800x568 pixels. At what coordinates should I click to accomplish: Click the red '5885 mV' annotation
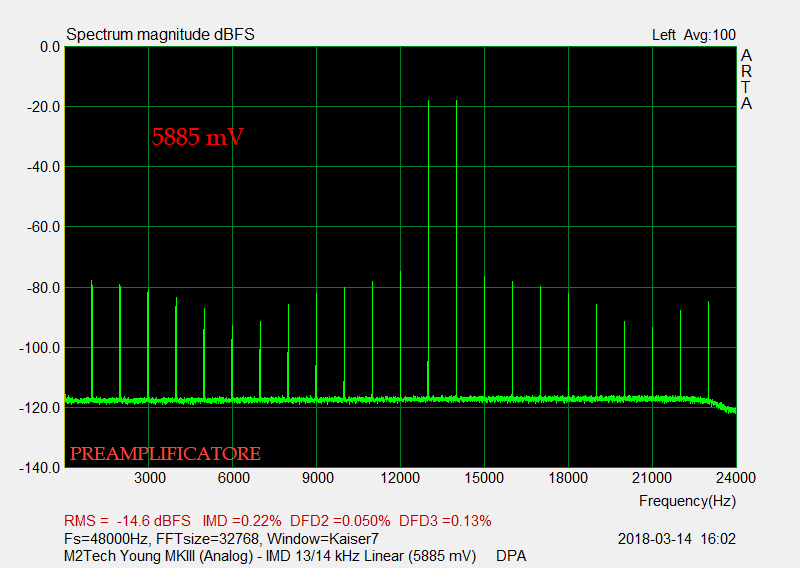198,137
